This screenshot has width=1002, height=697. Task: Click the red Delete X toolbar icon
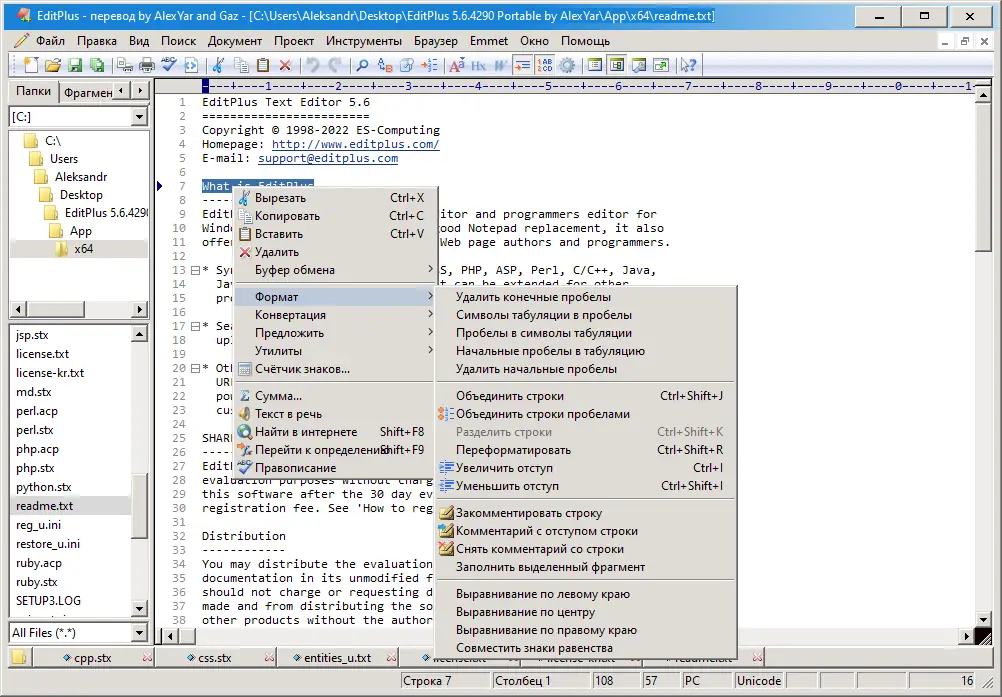[285, 66]
